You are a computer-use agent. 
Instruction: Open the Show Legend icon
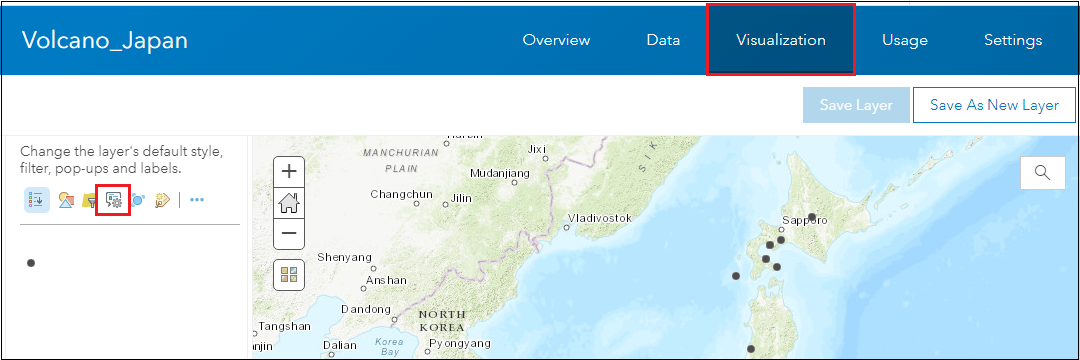[x=37, y=200]
